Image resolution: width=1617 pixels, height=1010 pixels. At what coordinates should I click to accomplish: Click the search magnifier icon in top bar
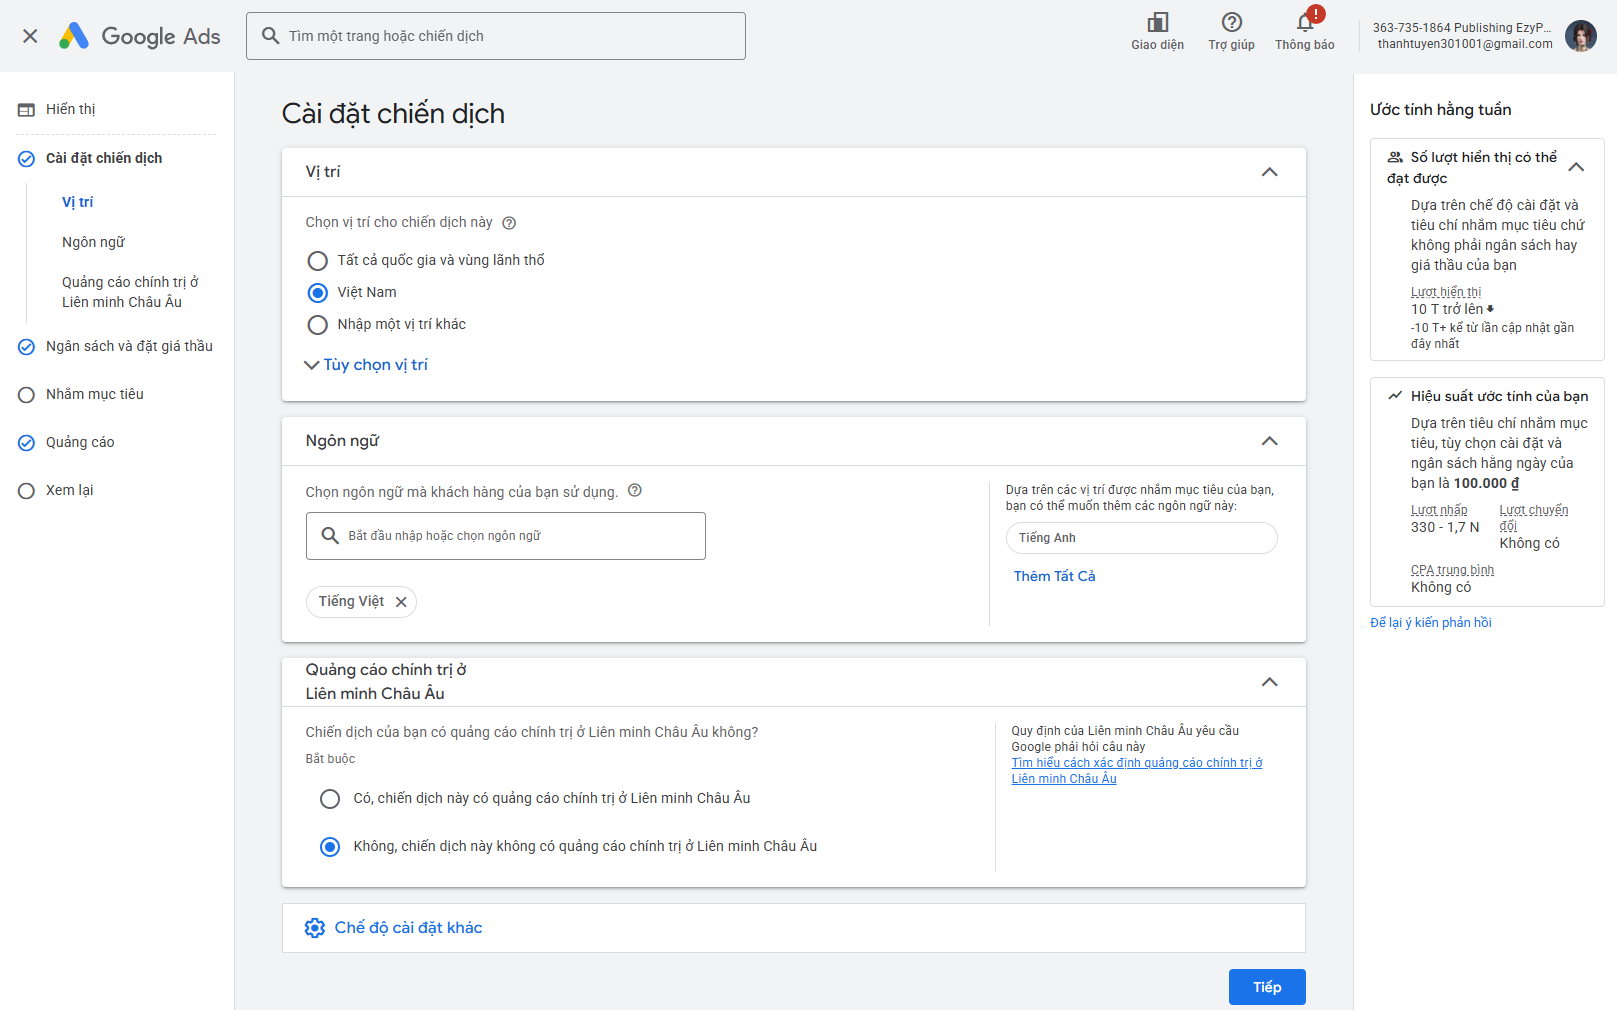click(270, 36)
